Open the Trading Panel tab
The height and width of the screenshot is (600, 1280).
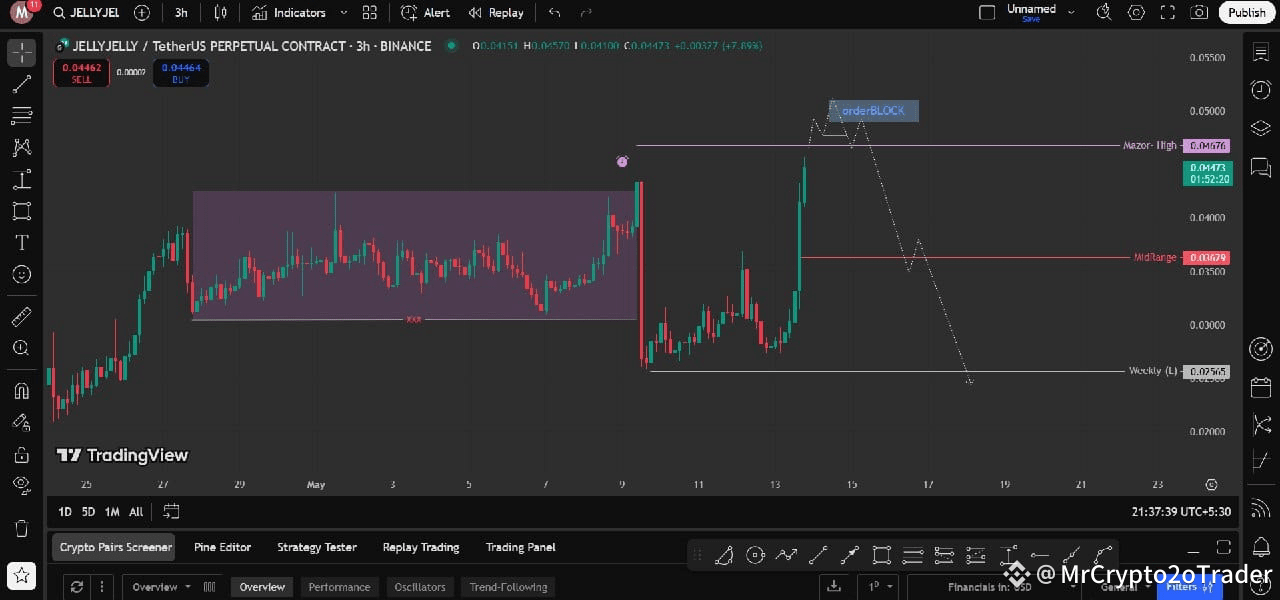[520, 547]
